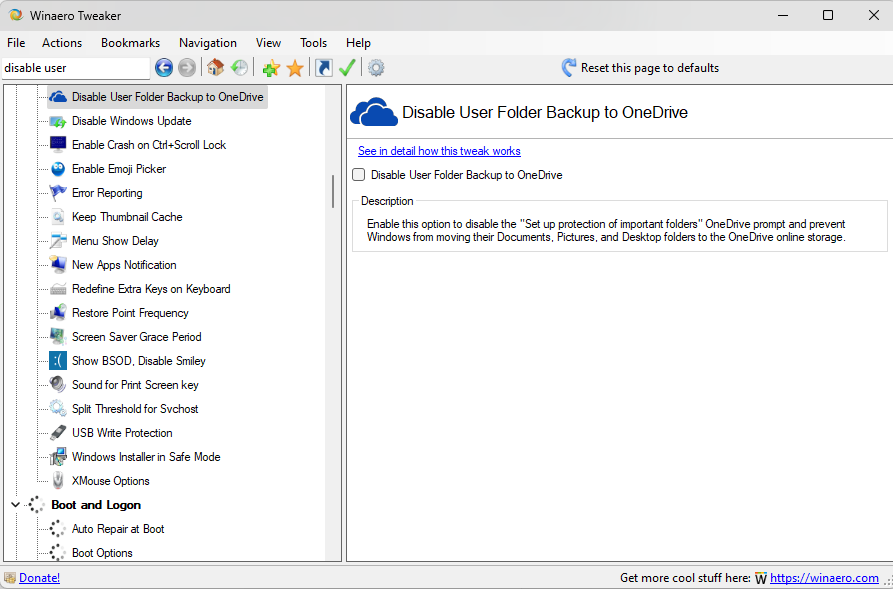Select Error Reporting tree item
This screenshot has width=893, height=589.
tap(107, 193)
